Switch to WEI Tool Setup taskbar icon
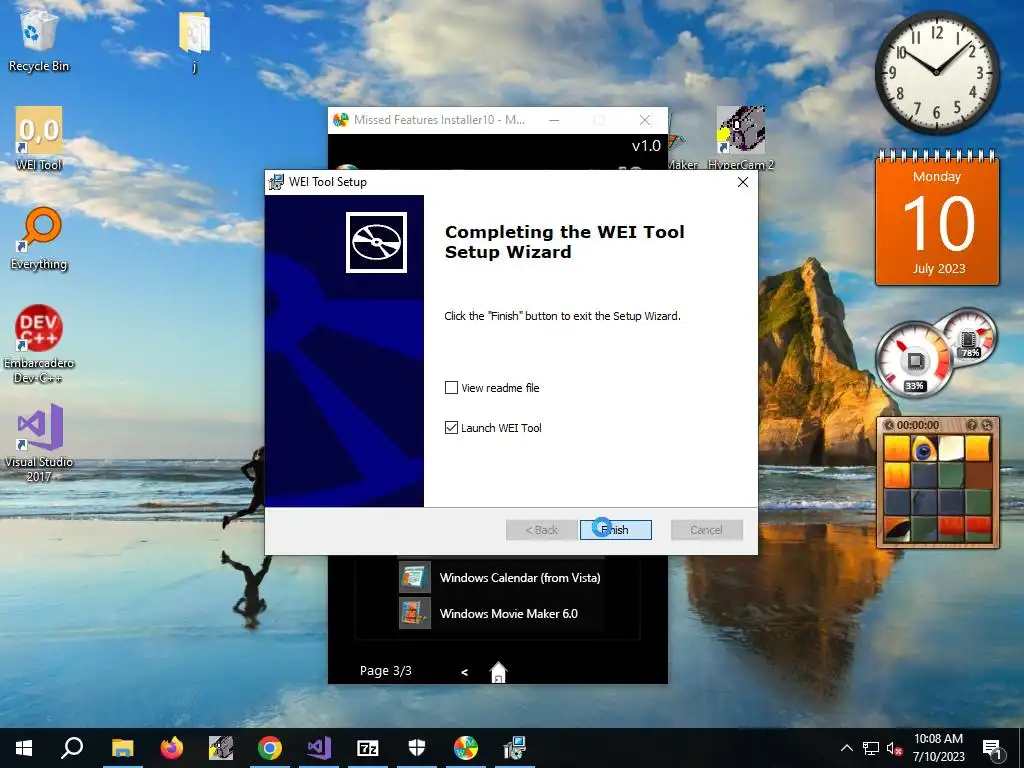 (515, 748)
